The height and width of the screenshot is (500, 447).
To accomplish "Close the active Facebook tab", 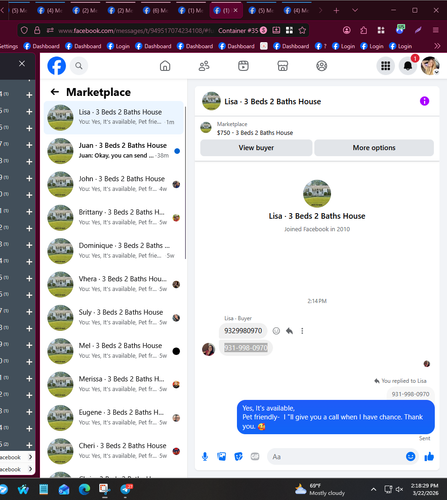I will coord(236,11).
